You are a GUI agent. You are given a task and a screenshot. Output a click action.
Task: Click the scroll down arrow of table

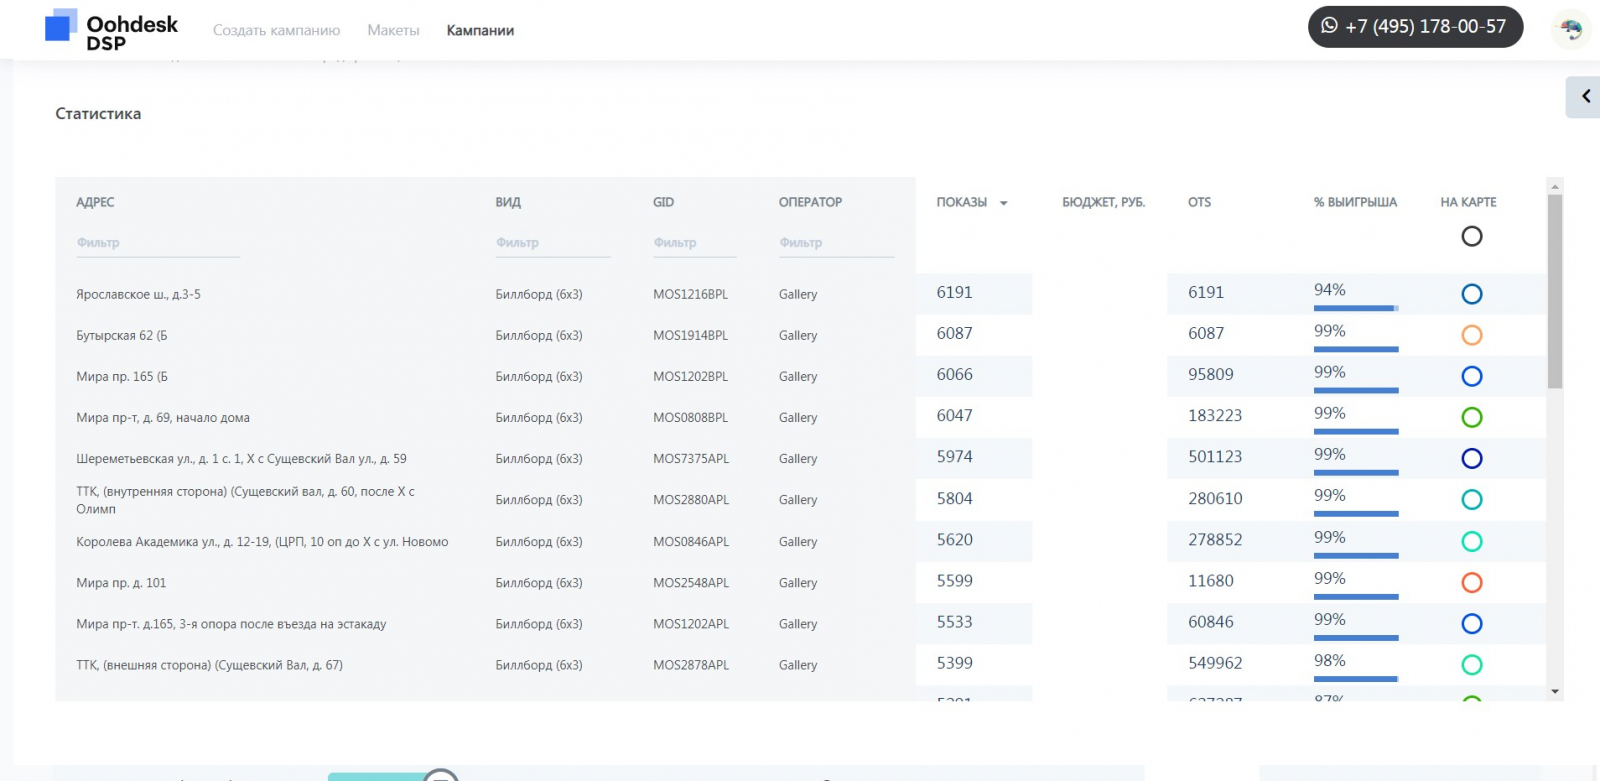click(x=1554, y=691)
